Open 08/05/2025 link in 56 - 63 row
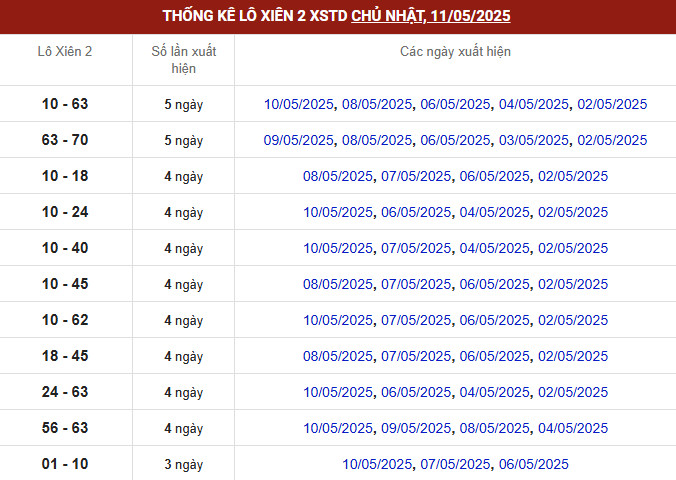The height and width of the screenshot is (480, 676). pyautogui.click(x=494, y=428)
